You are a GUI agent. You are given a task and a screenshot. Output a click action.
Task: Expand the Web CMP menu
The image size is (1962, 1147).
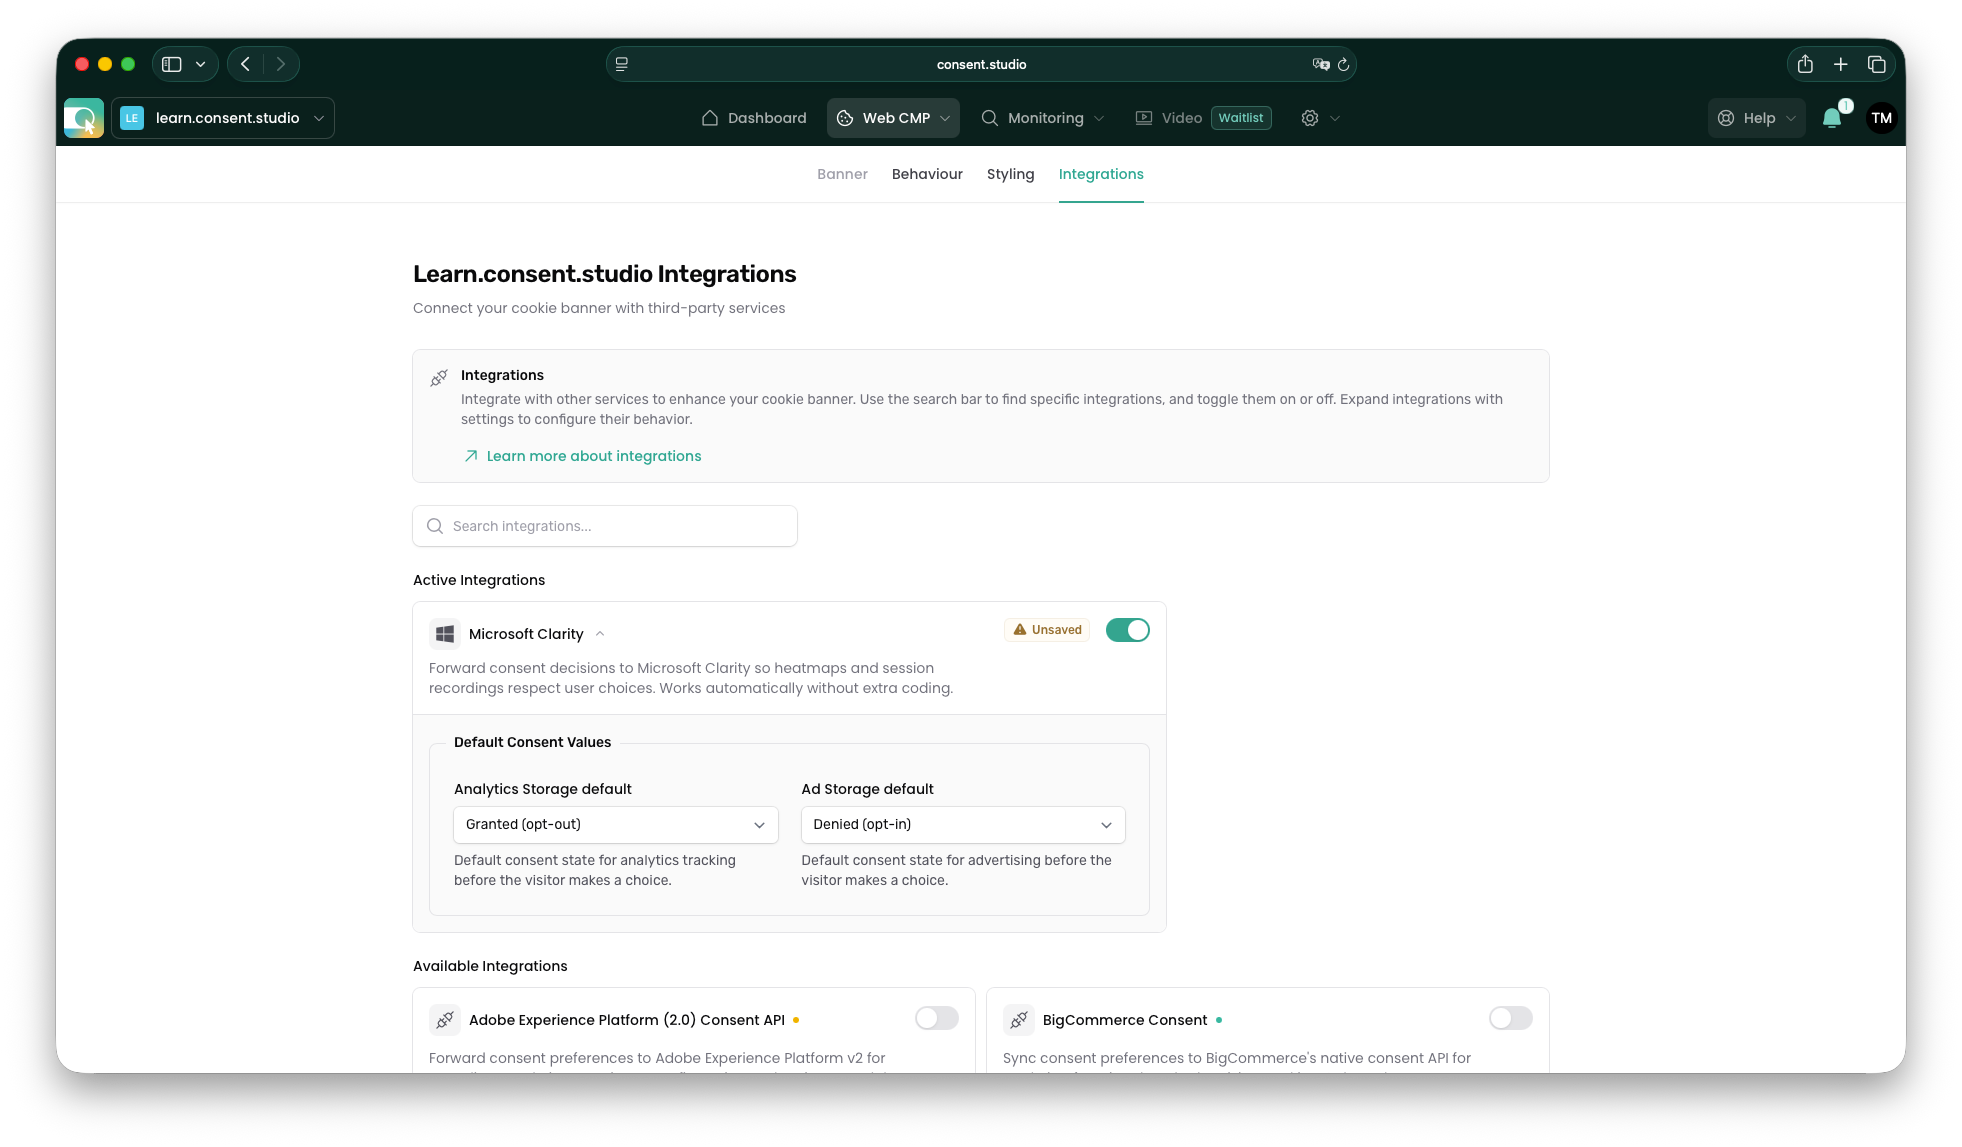893,118
